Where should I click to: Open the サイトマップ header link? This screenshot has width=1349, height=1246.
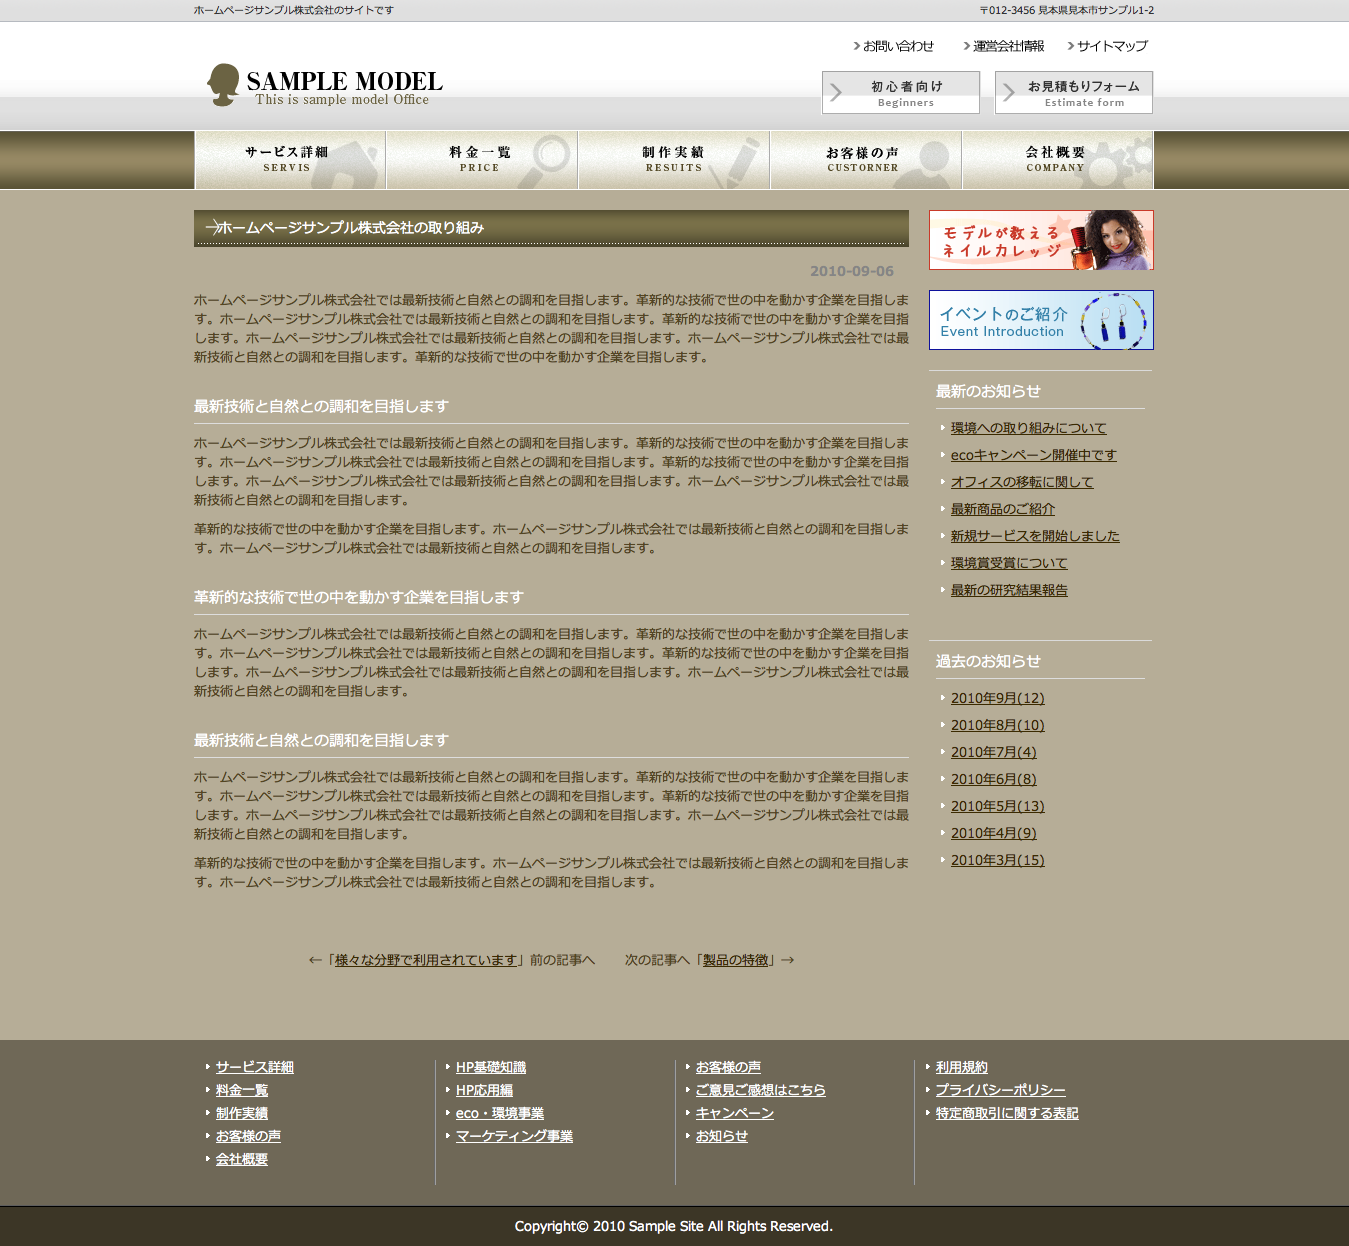1112,46
